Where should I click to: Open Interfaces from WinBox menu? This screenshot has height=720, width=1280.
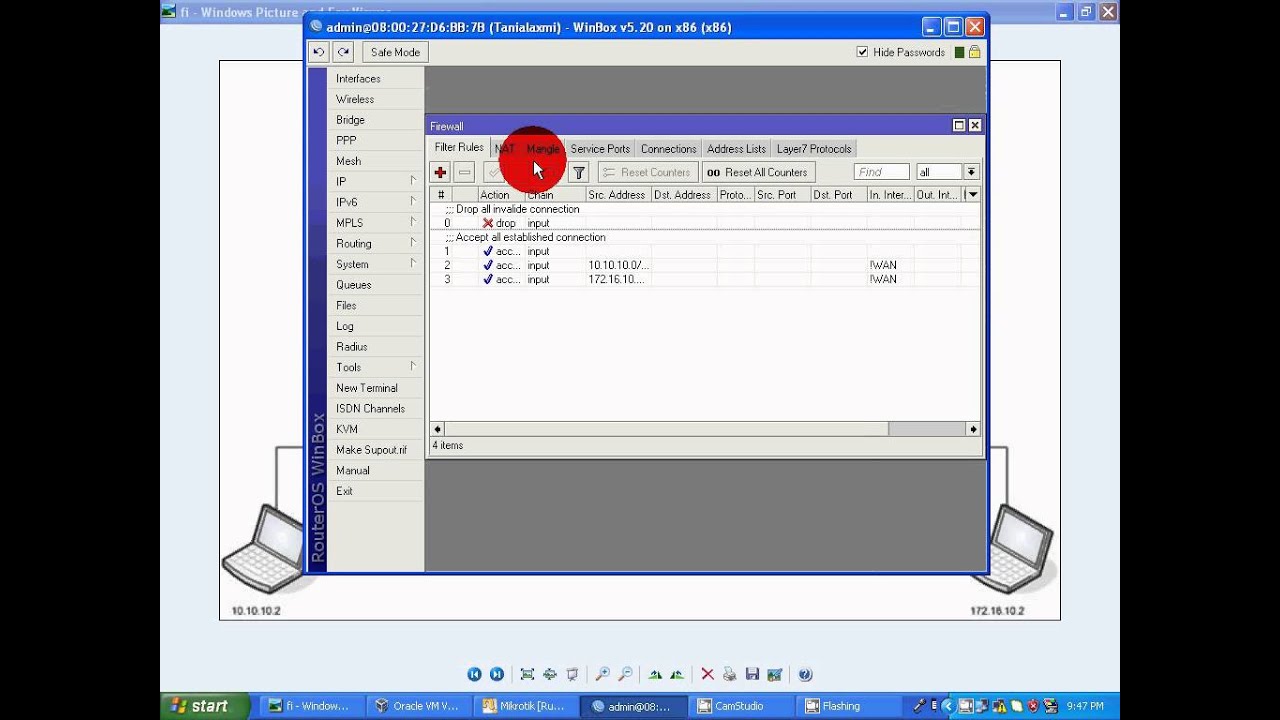(375, 78)
